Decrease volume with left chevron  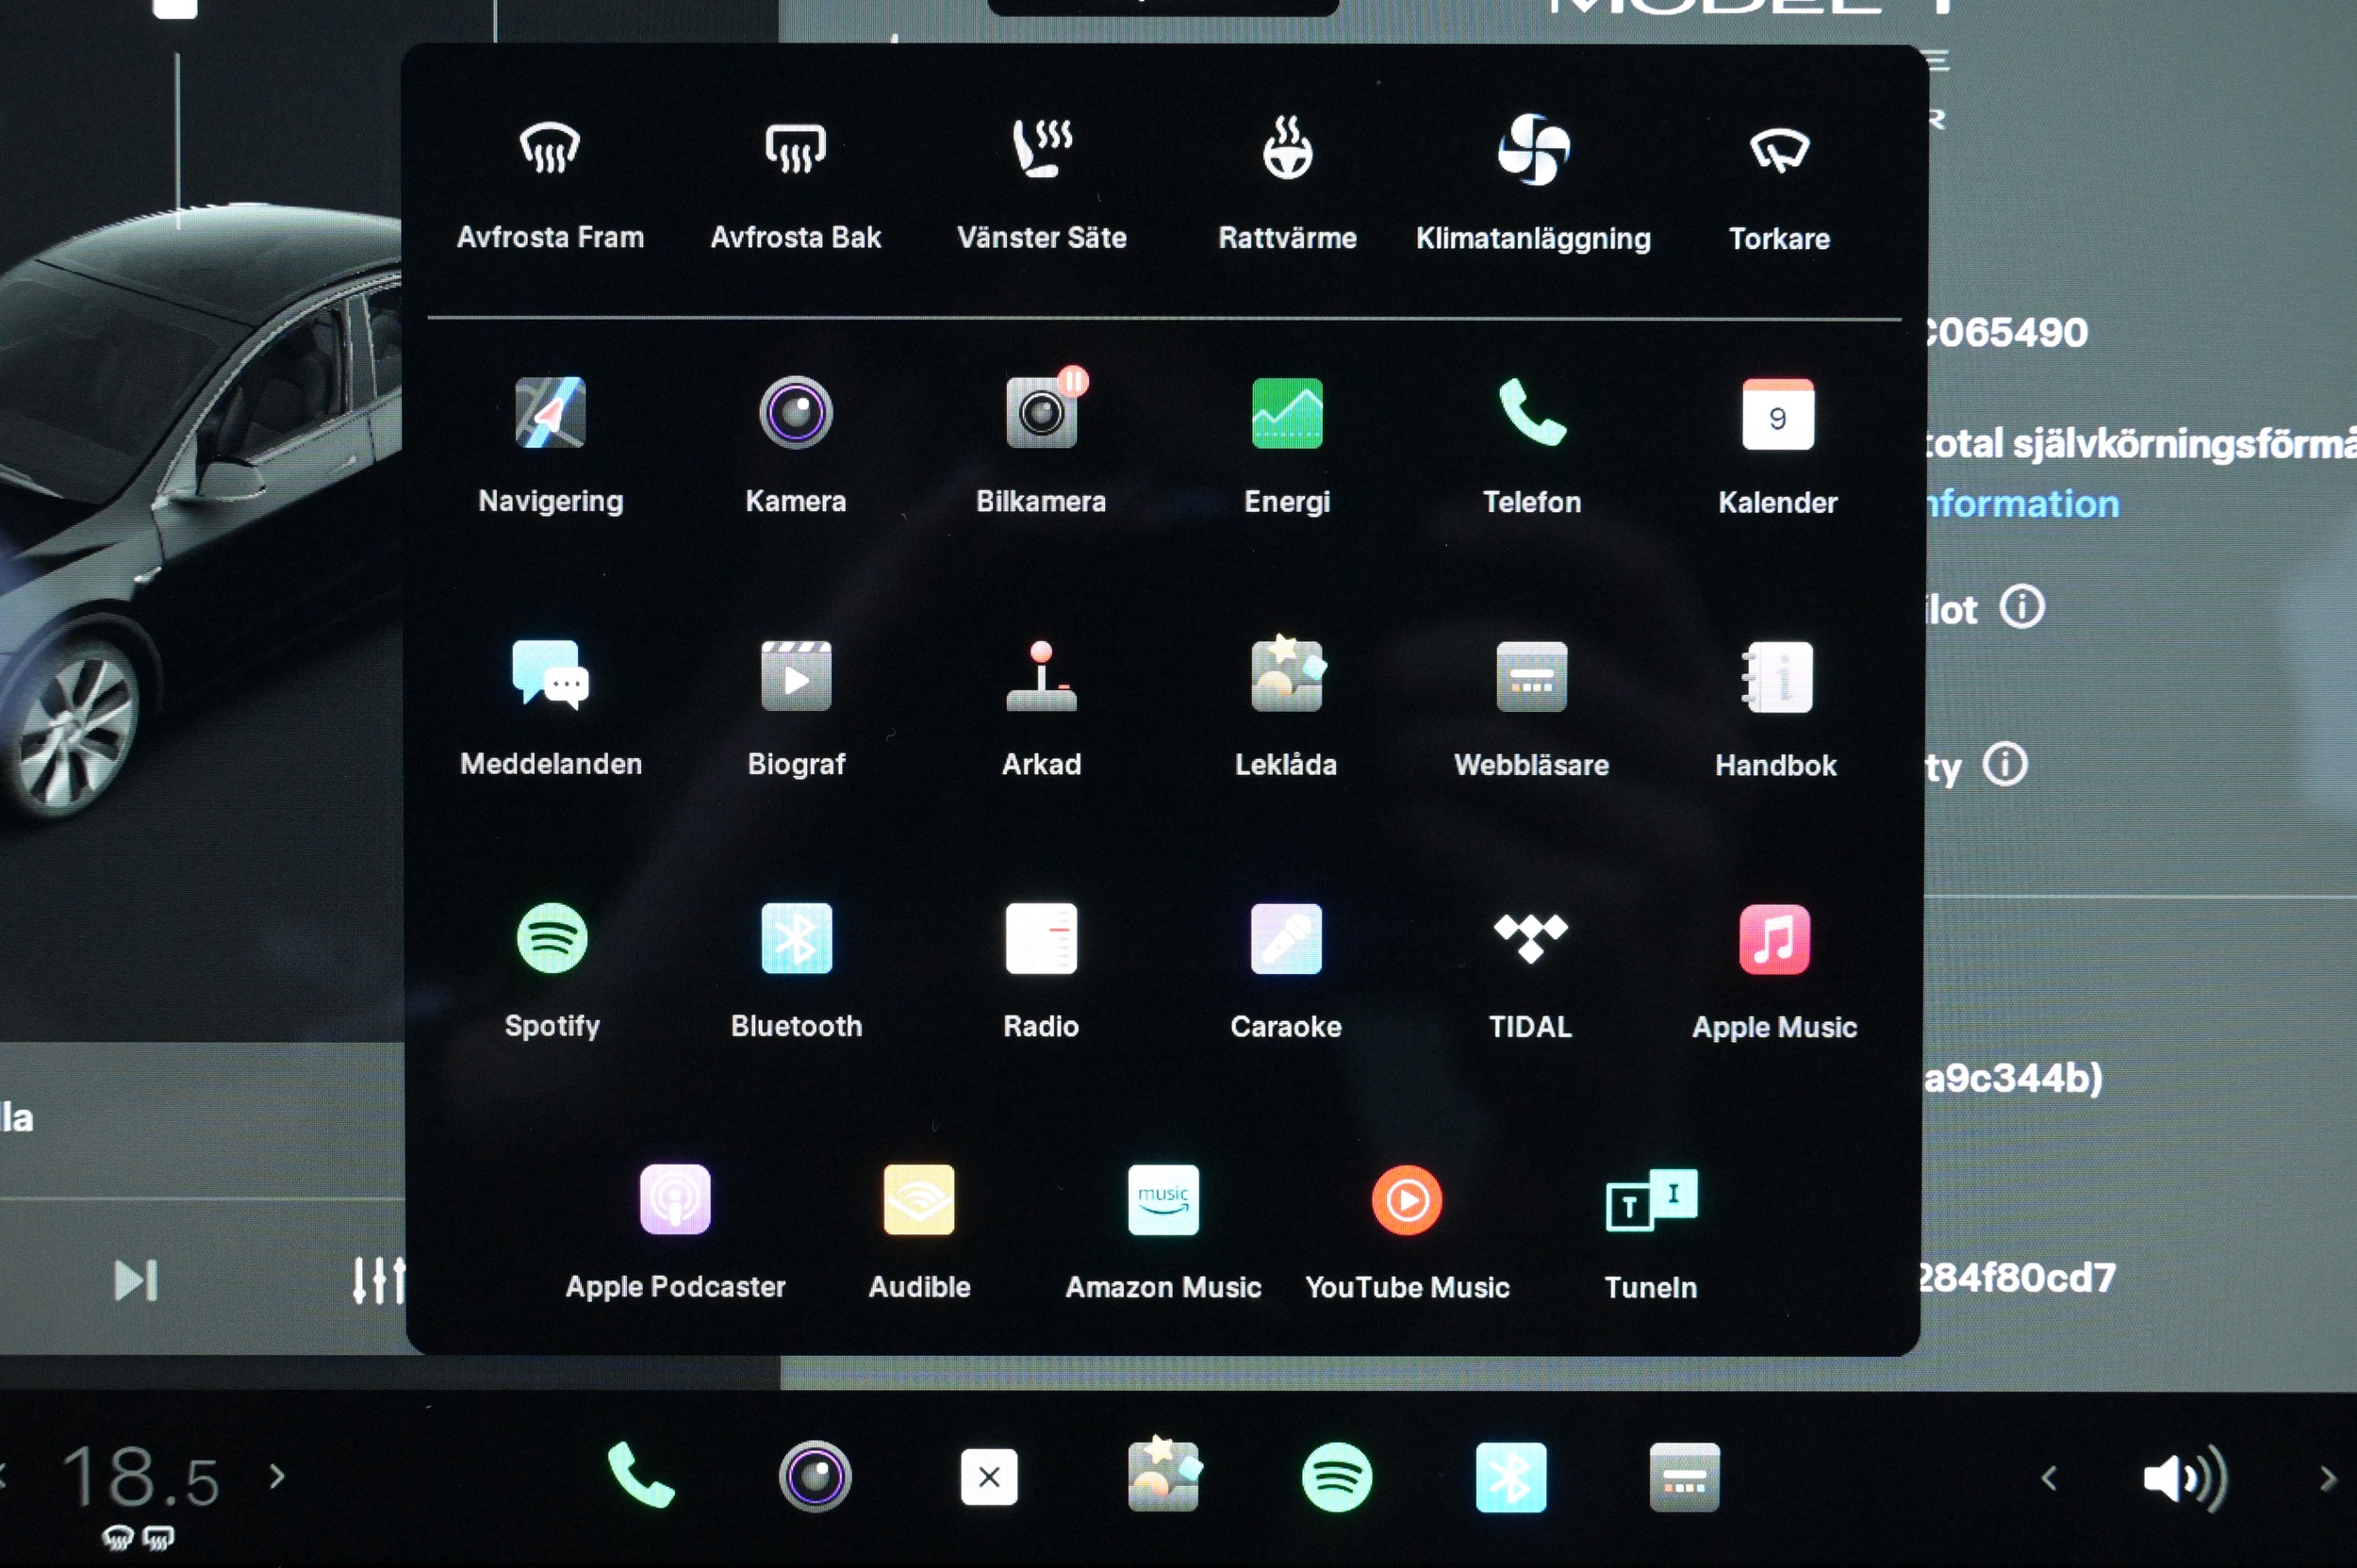(x=2049, y=1478)
